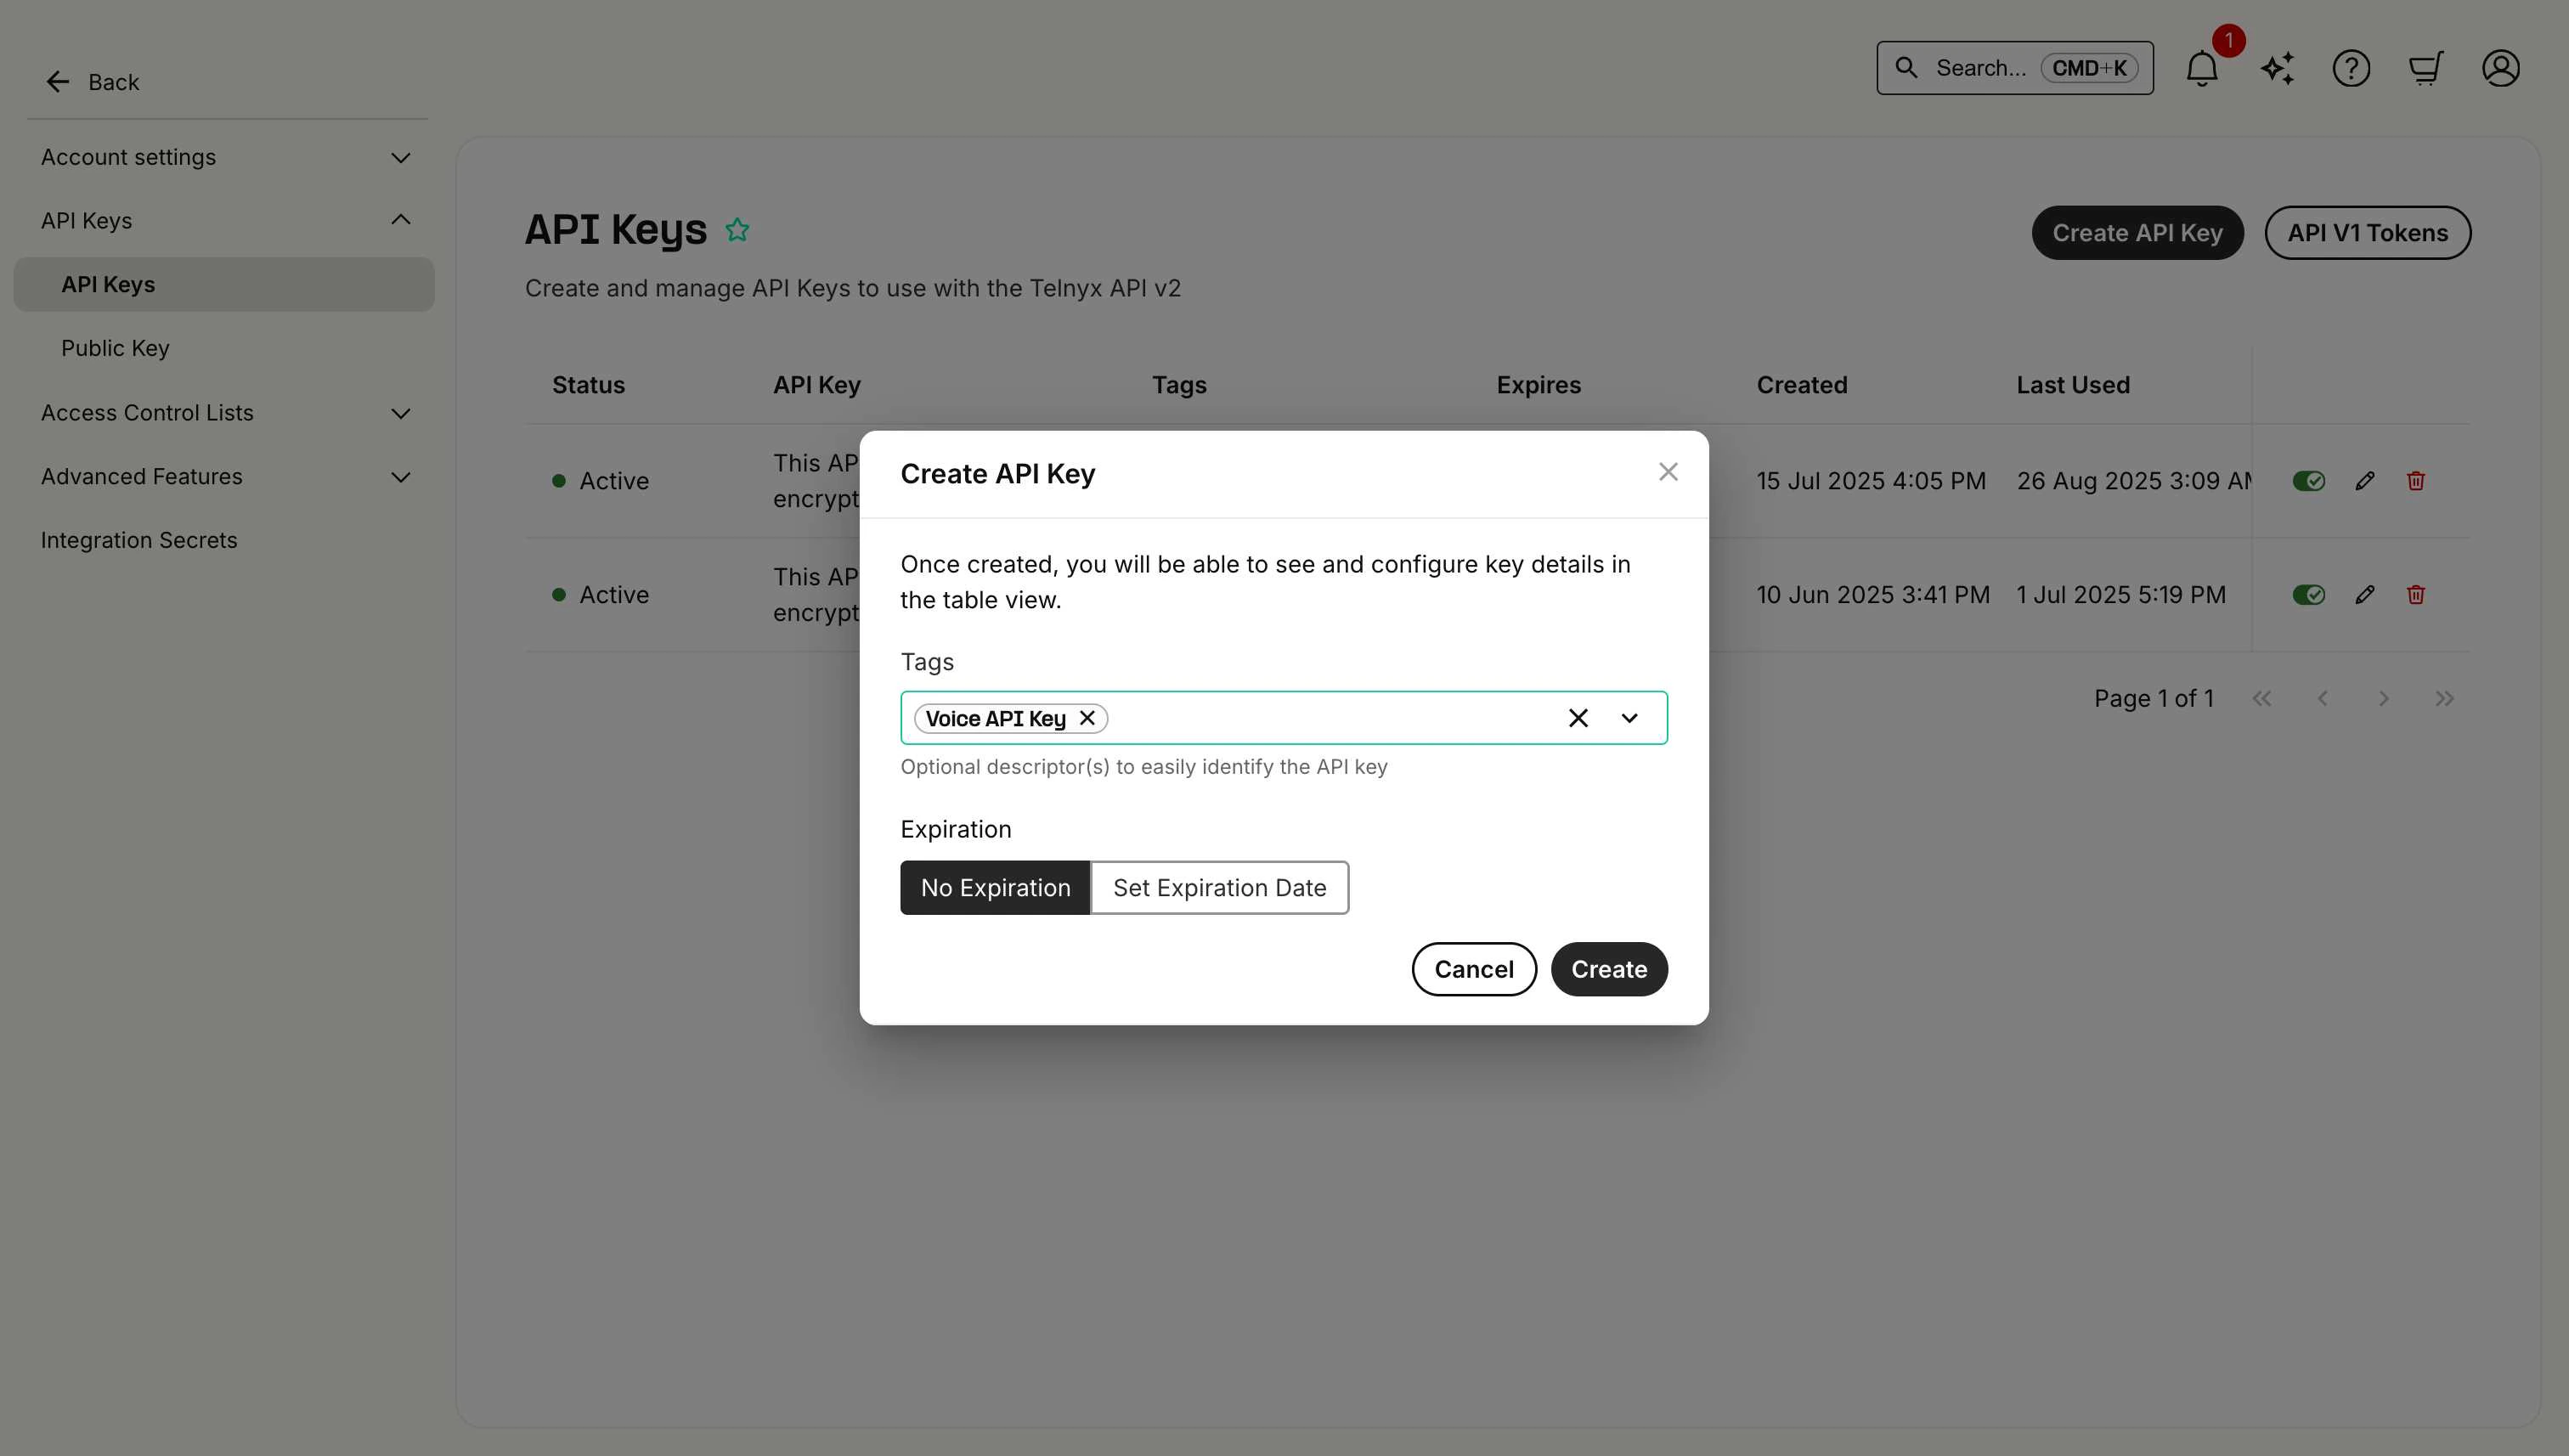The image size is (2569, 1456).
Task: Click the help question mark icon
Action: [2352, 68]
